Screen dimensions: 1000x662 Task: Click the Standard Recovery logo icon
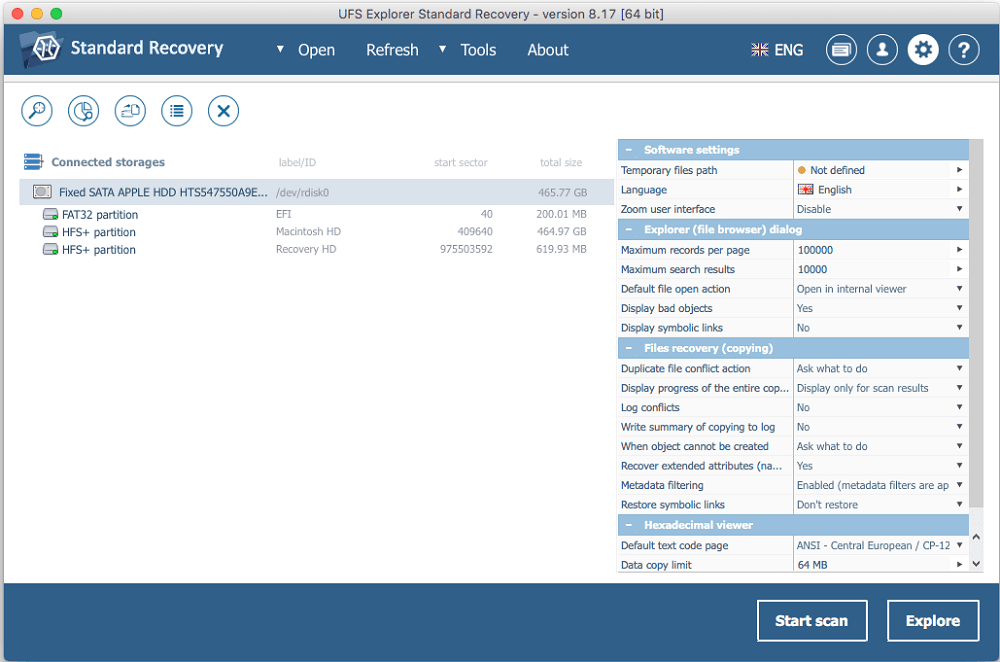click(x=41, y=48)
